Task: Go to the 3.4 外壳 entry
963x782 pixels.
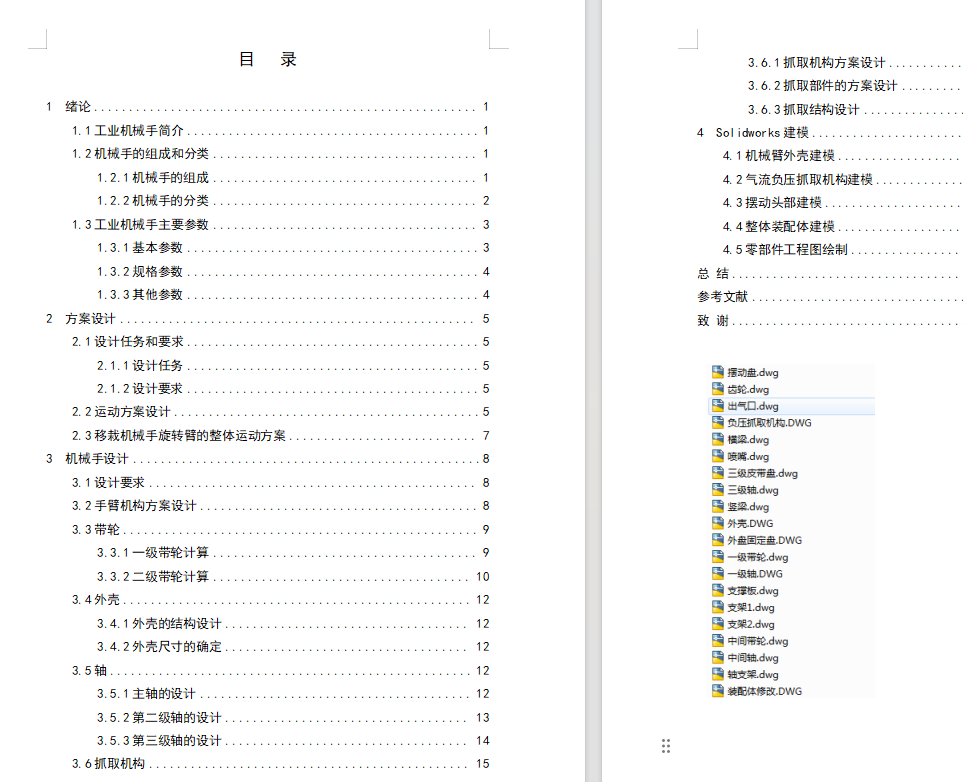Action: coord(280,600)
